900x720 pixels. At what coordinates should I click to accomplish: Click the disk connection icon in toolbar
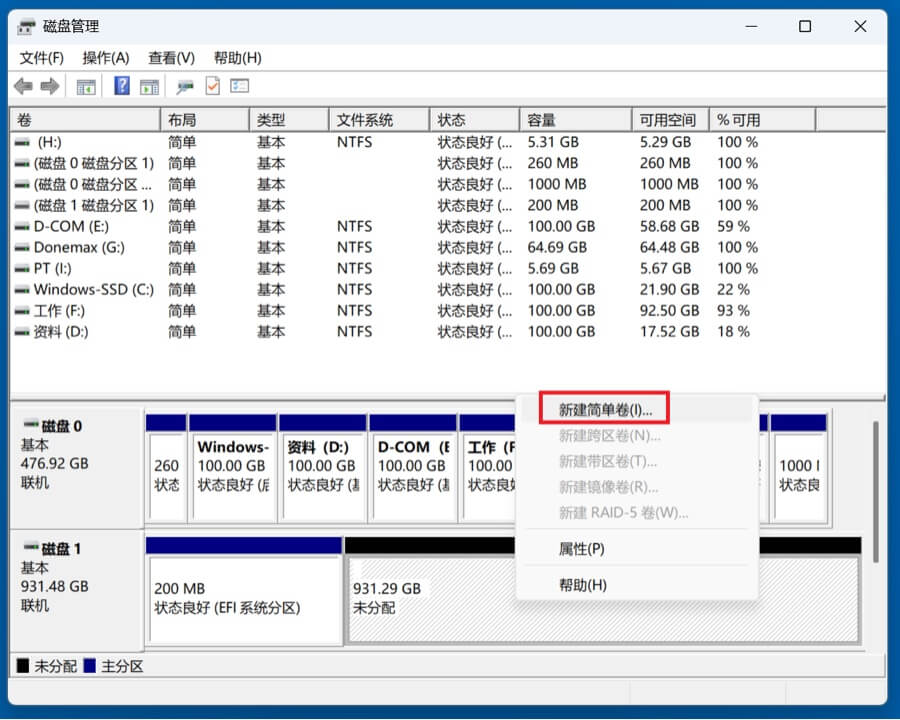[185, 86]
